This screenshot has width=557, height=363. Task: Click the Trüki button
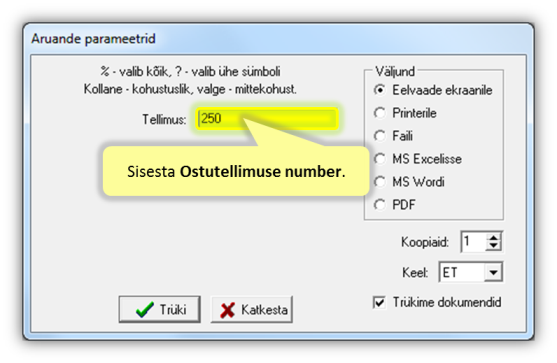point(159,309)
